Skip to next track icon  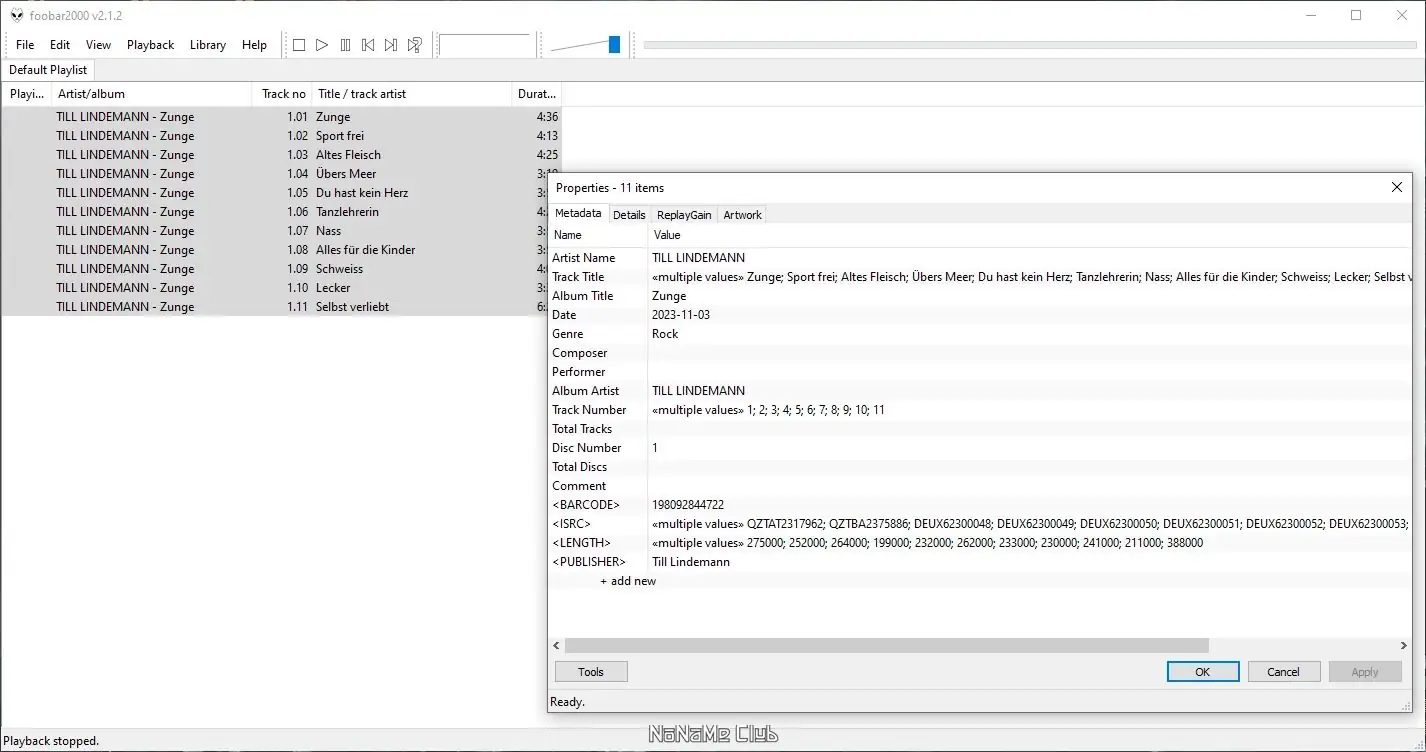391,45
